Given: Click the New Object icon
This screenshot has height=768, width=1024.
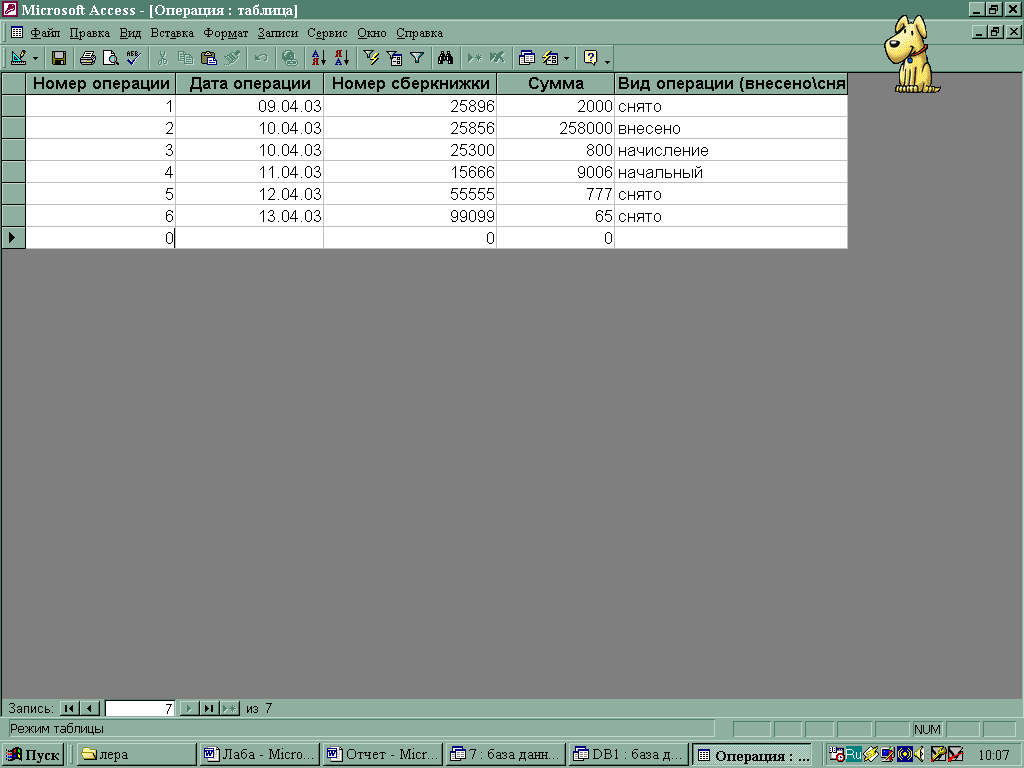Looking at the screenshot, I should click(550, 58).
